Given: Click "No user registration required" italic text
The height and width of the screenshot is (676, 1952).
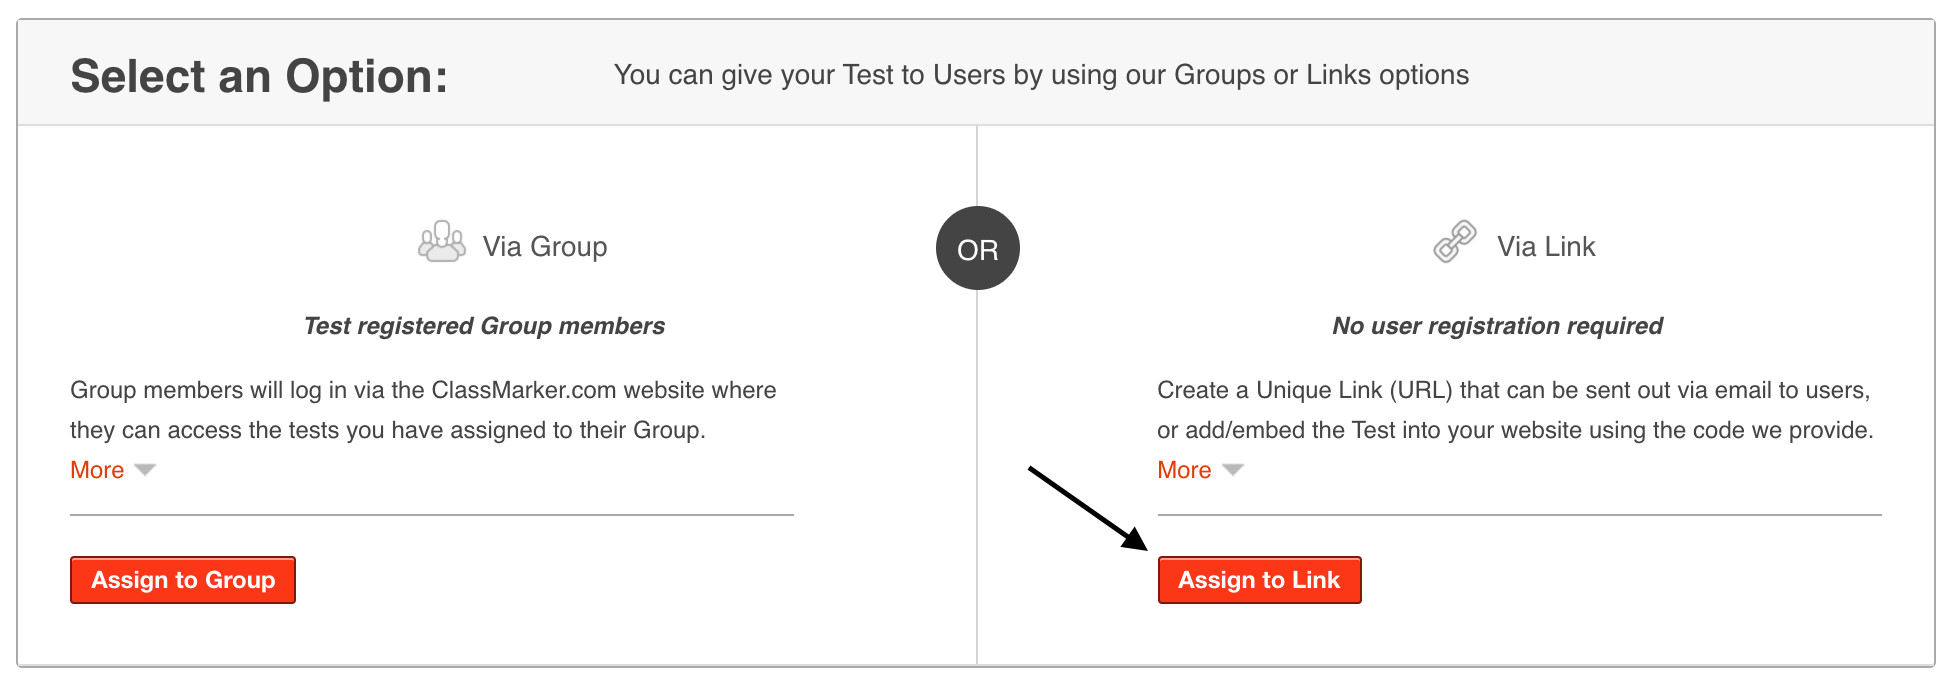Looking at the screenshot, I should [1497, 326].
